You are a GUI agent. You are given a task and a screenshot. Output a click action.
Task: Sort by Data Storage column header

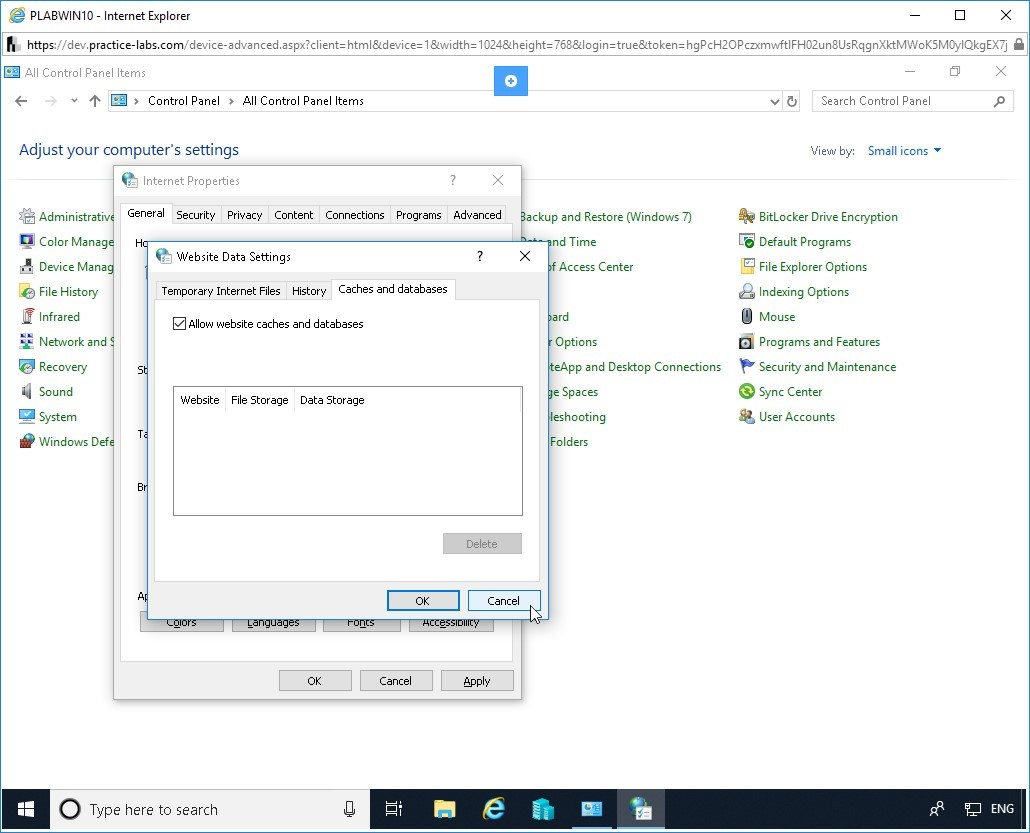point(332,399)
